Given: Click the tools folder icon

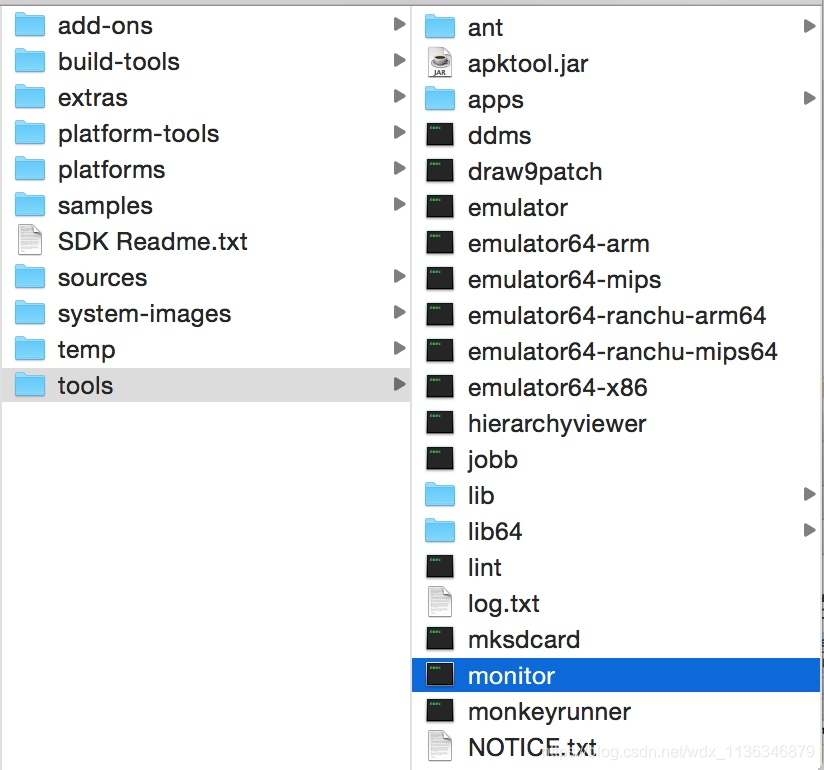Looking at the screenshot, I should tap(30, 385).
